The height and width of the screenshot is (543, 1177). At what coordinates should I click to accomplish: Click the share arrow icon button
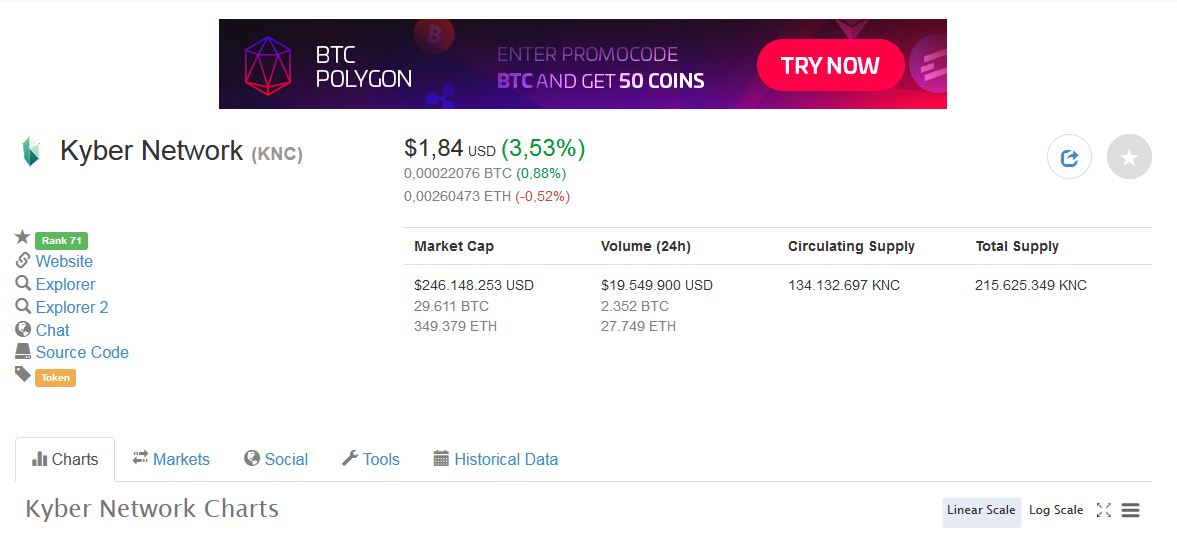click(x=1069, y=158)
